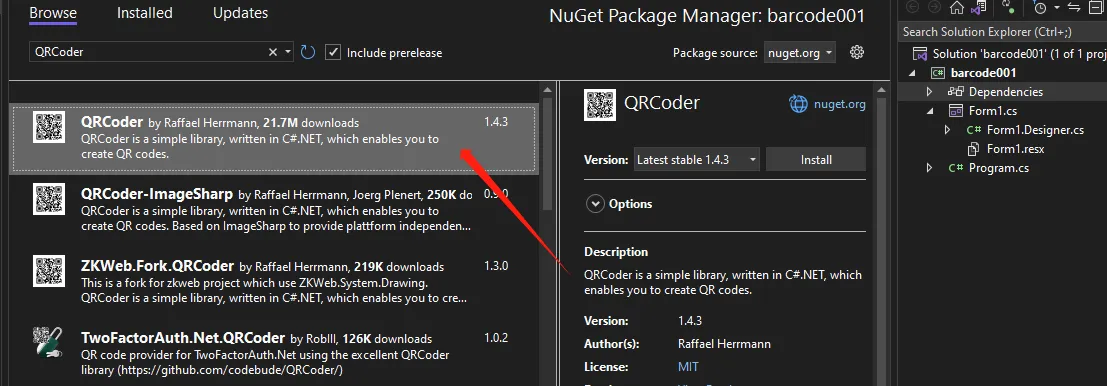Open the Package source nuget.org dropdown
1107x386 pixels.
[799, 52]
